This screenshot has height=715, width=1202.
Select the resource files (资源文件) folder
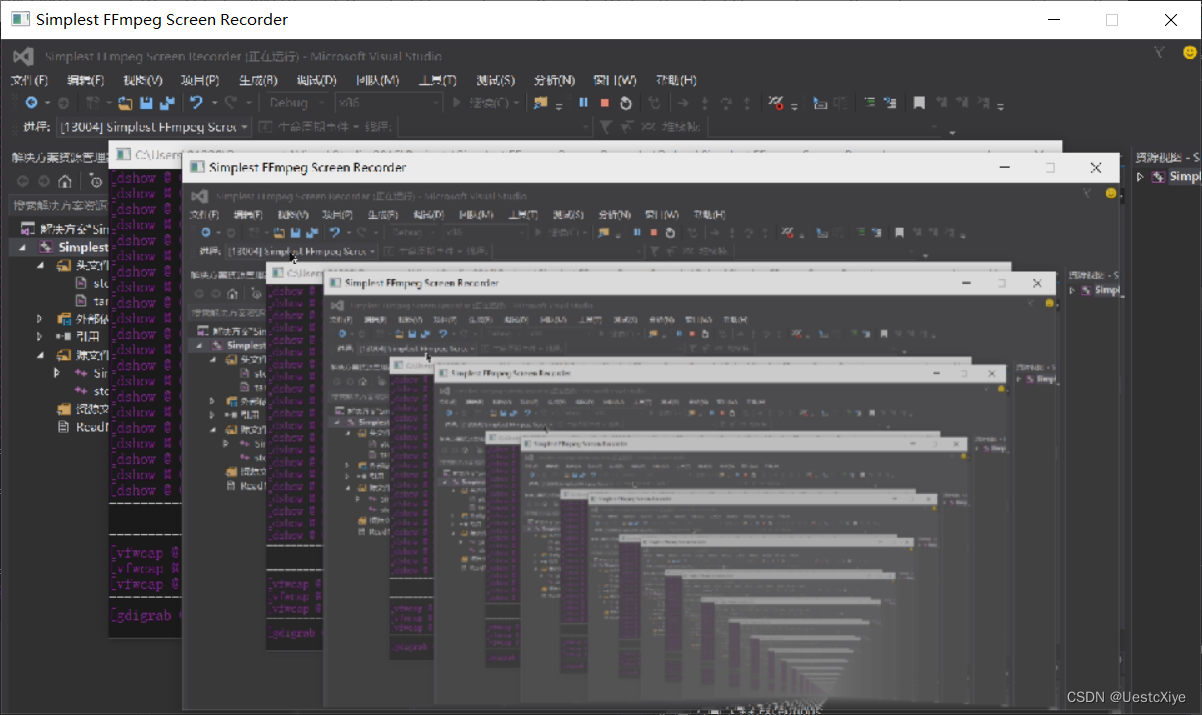pyautogui.click(x=84, y=409)
